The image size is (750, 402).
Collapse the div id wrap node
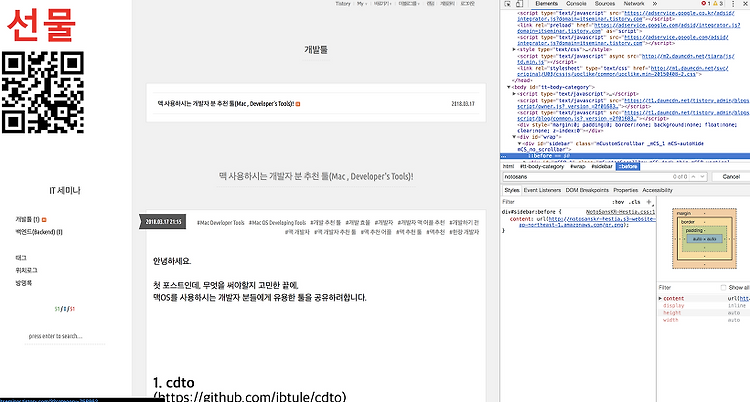pyautogui.click(x=514, y=137)
